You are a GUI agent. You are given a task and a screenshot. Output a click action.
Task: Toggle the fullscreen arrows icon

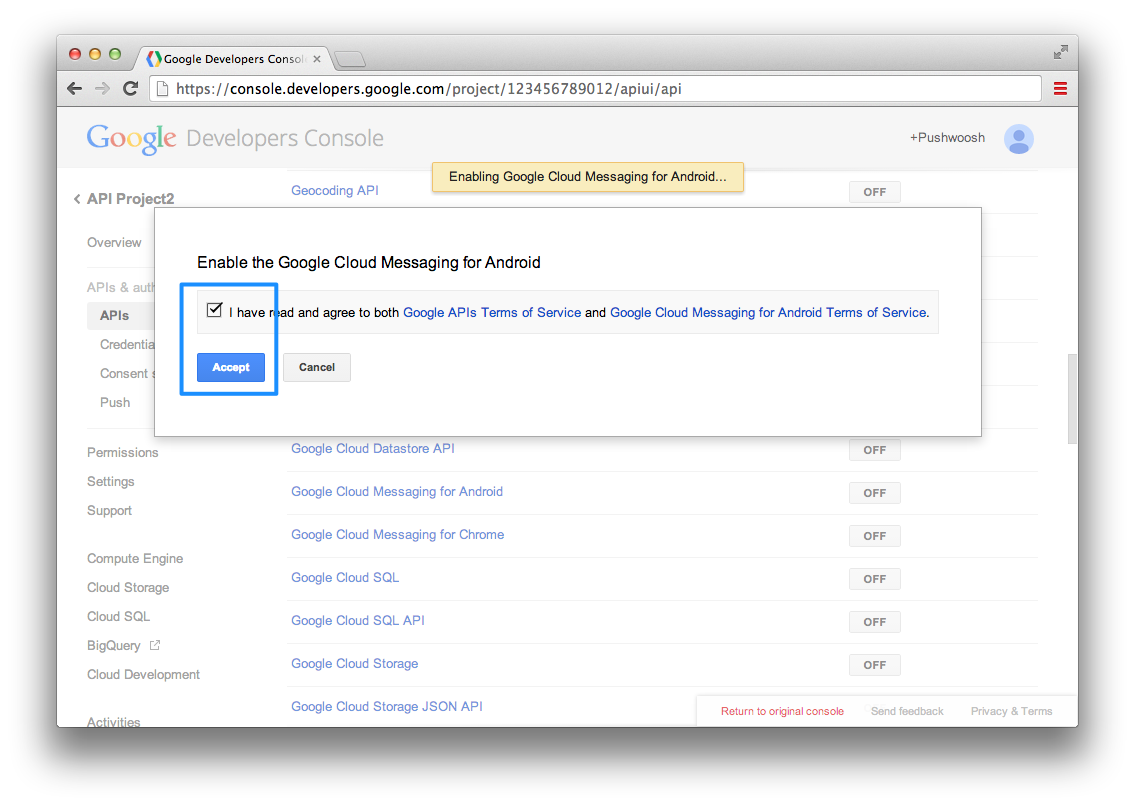[1060, 51]
